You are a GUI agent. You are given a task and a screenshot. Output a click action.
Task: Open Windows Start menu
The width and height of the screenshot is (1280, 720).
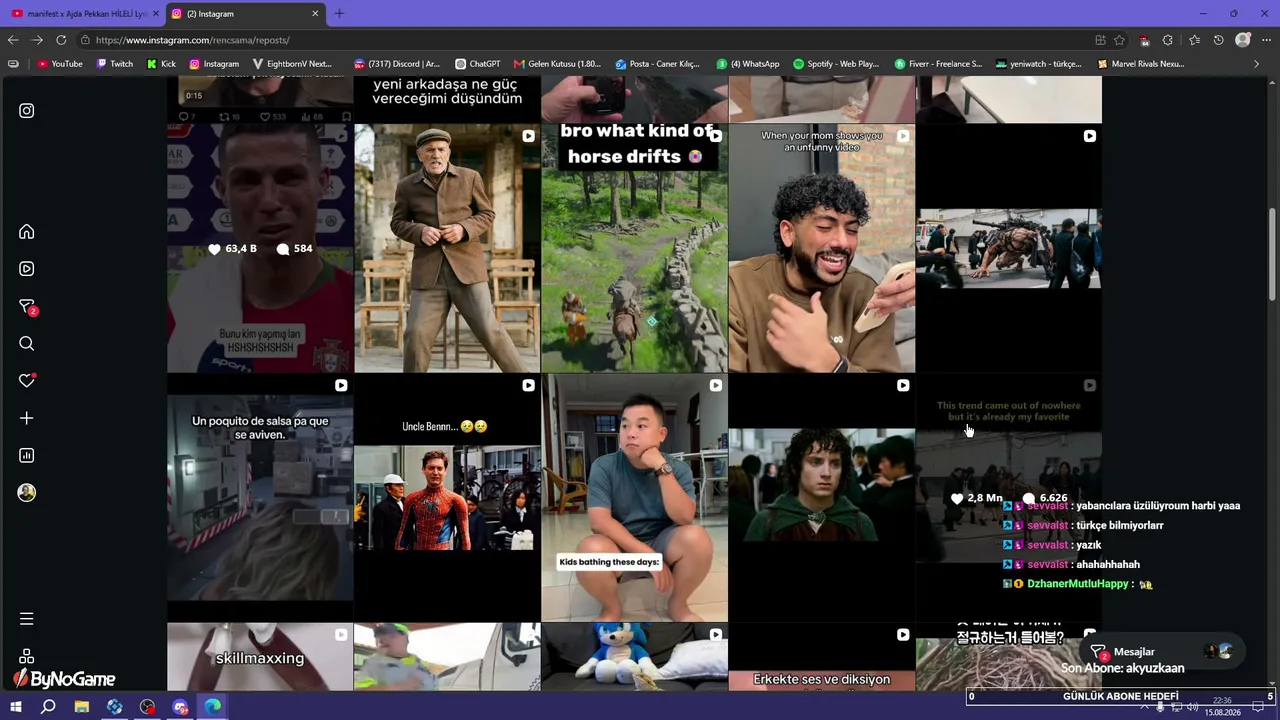[16, 707]
